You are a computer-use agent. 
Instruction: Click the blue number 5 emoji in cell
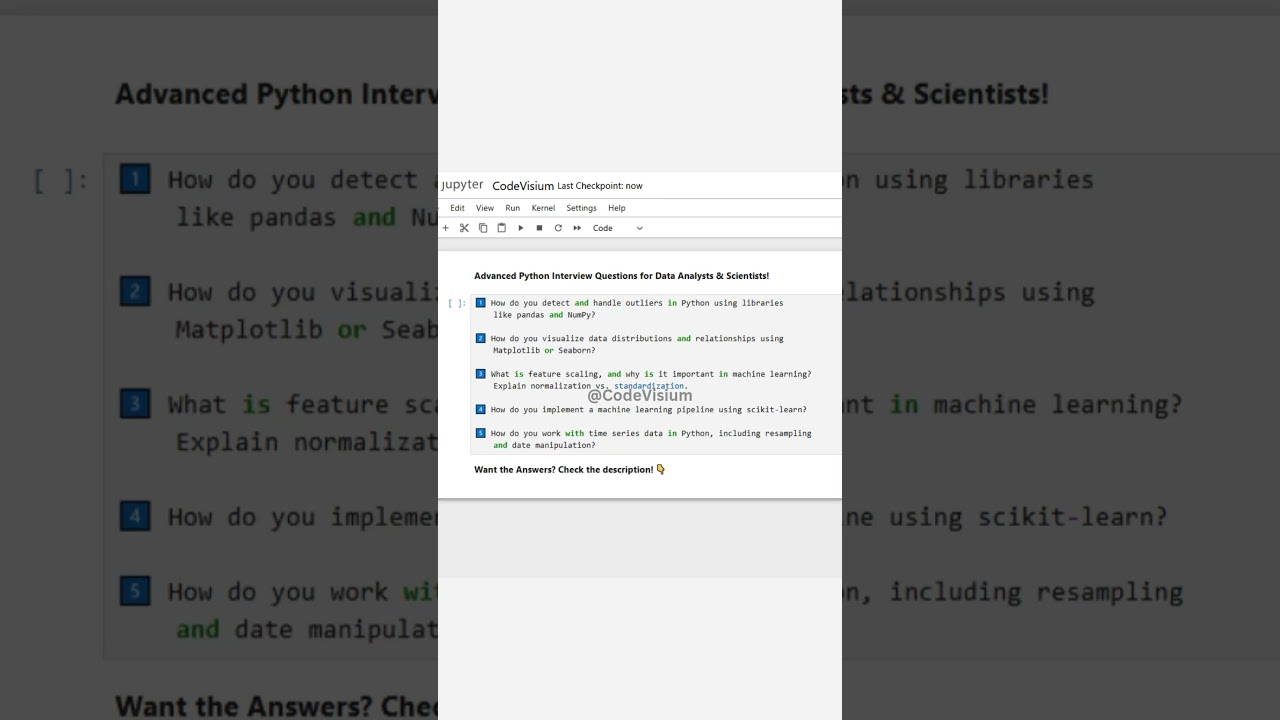pos(481,433)
